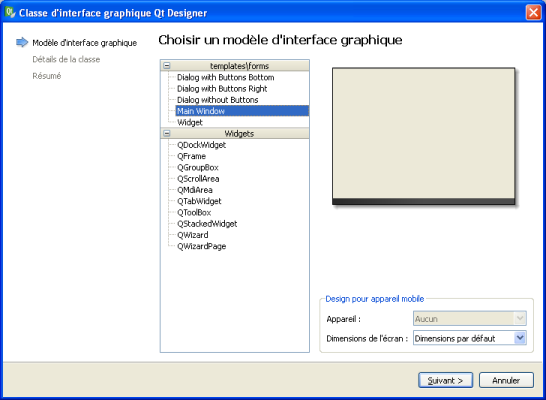
Task: Choose Dialog without Buttons template
Action: pos(218,100)
